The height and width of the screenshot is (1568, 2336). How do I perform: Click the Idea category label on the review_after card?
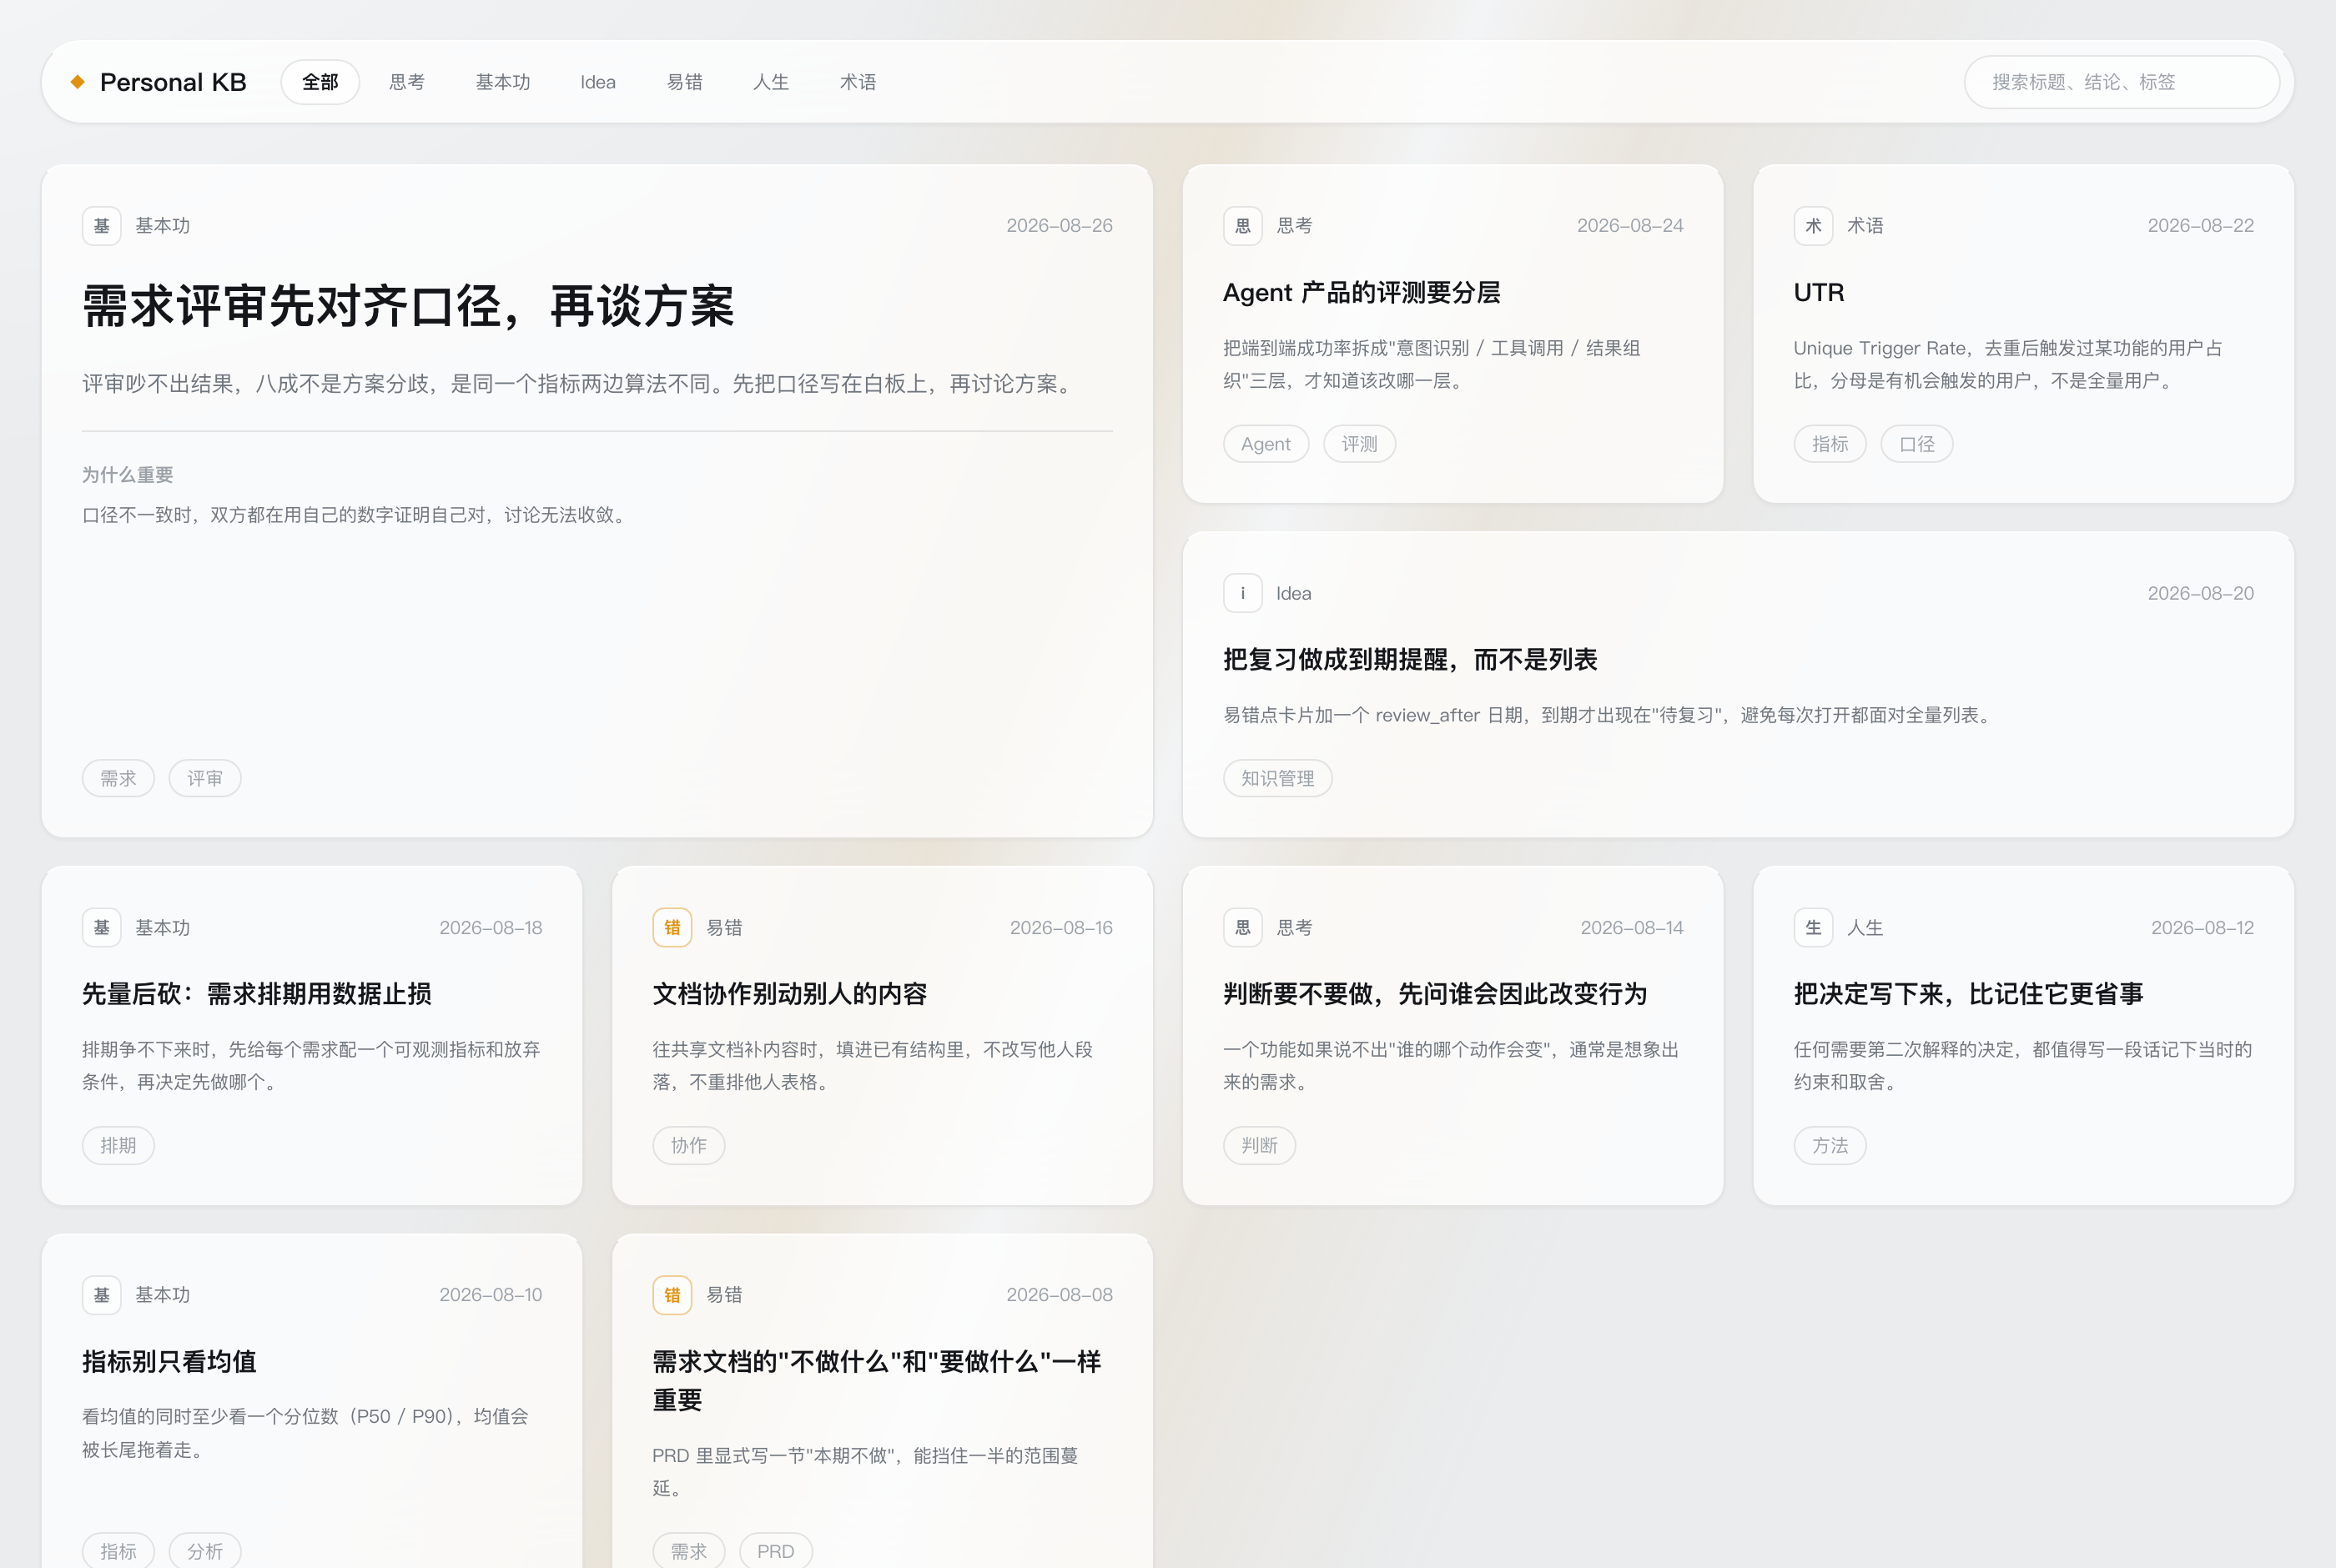[1293, 593]
